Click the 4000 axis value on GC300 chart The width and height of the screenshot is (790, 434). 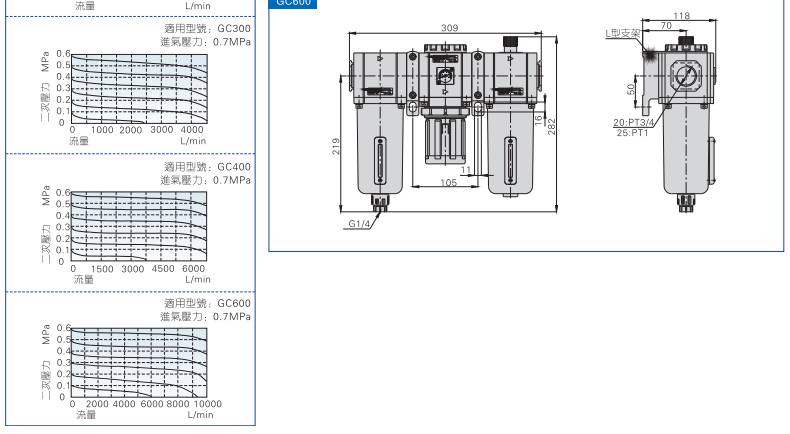coord(192,130)
